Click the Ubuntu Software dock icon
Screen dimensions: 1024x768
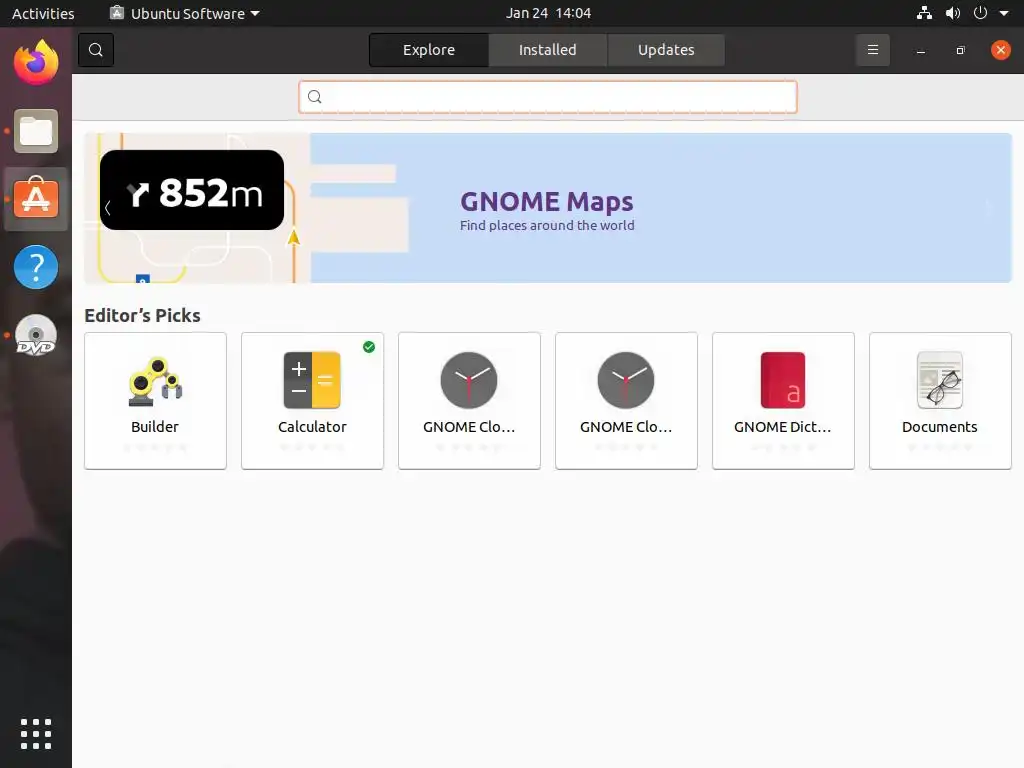pyautogui.click(x=36, y=199)
